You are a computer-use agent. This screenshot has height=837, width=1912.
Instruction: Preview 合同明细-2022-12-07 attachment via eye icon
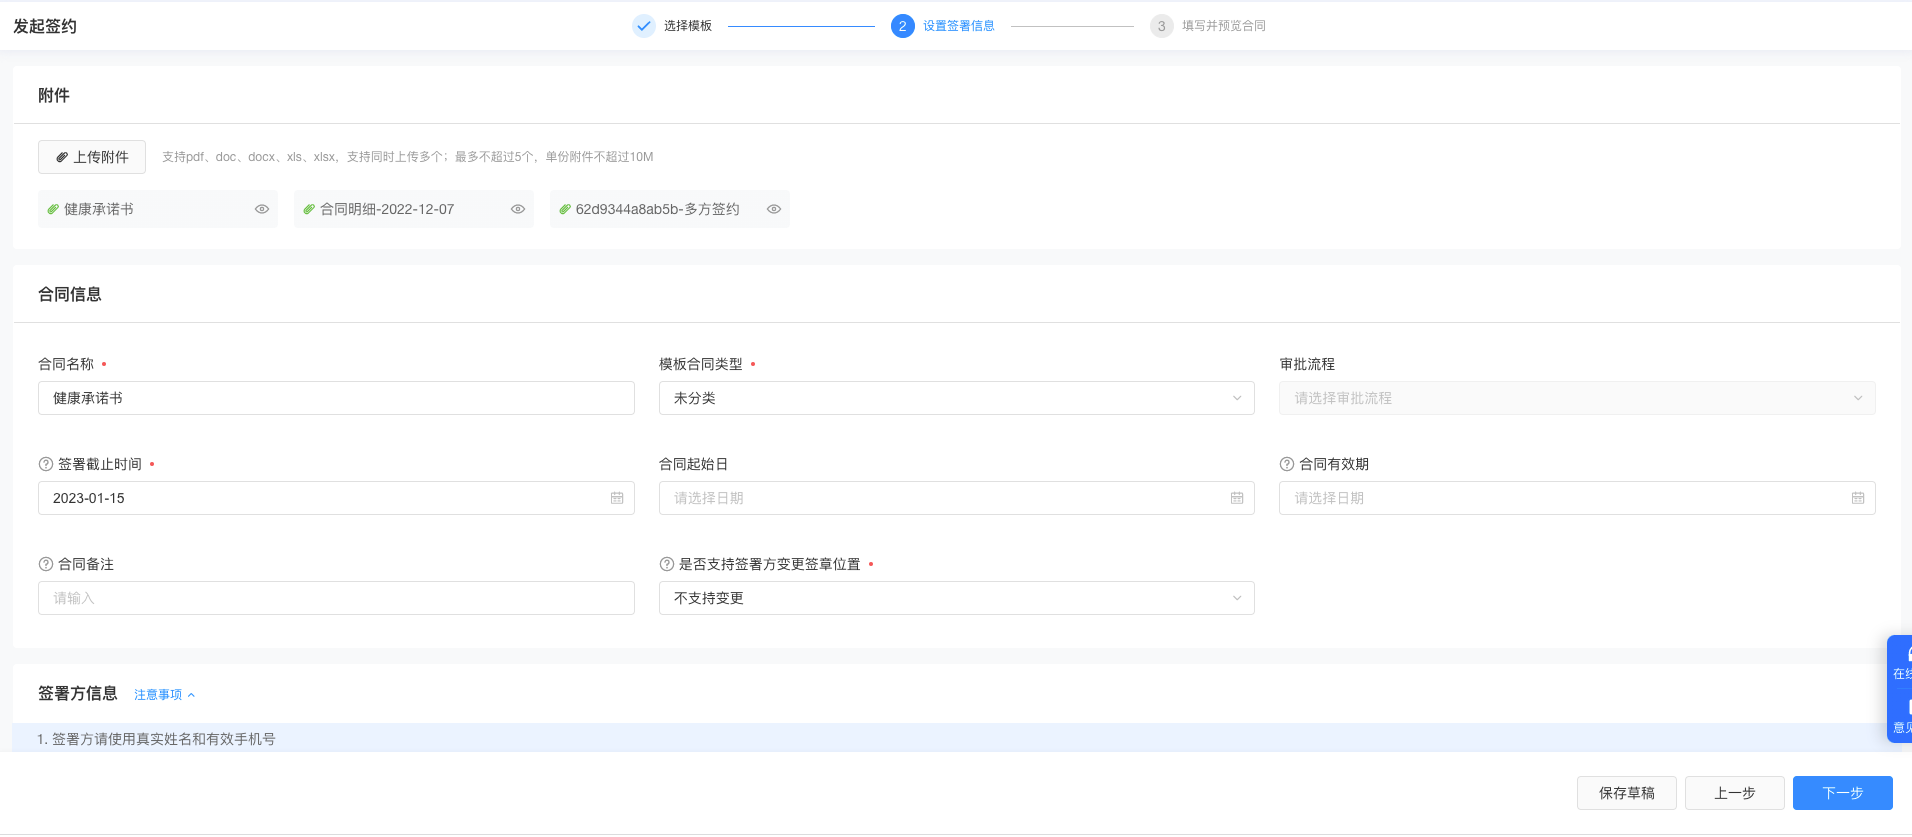518,209
